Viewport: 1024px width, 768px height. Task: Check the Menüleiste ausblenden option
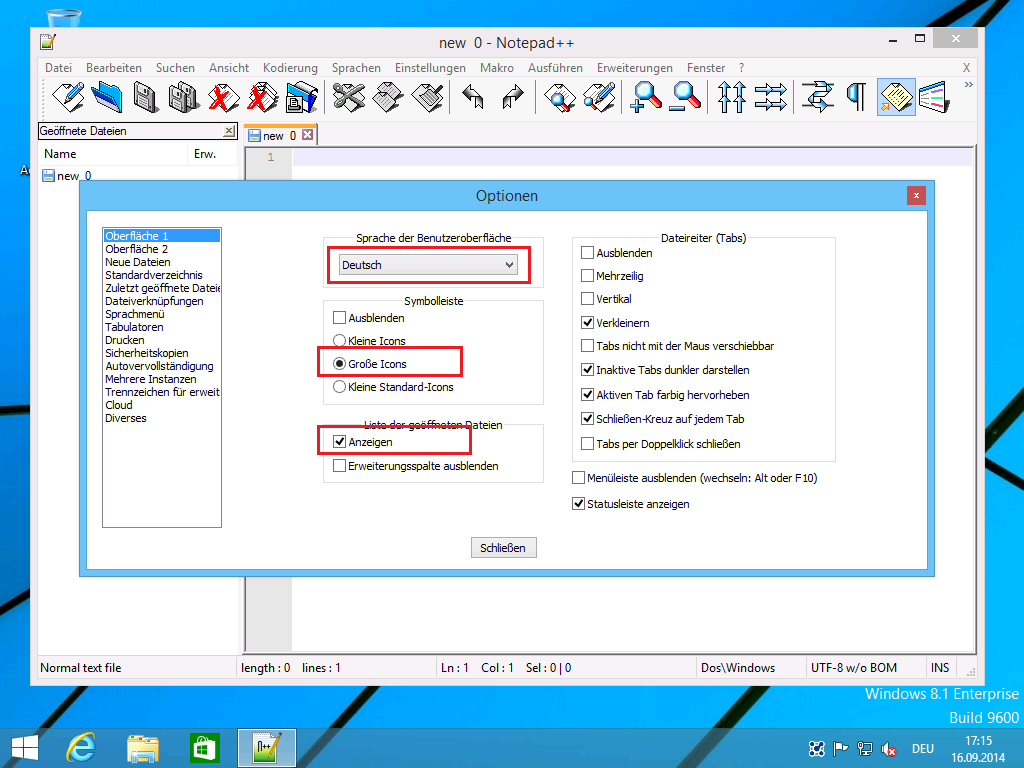(x=579, y=478)
